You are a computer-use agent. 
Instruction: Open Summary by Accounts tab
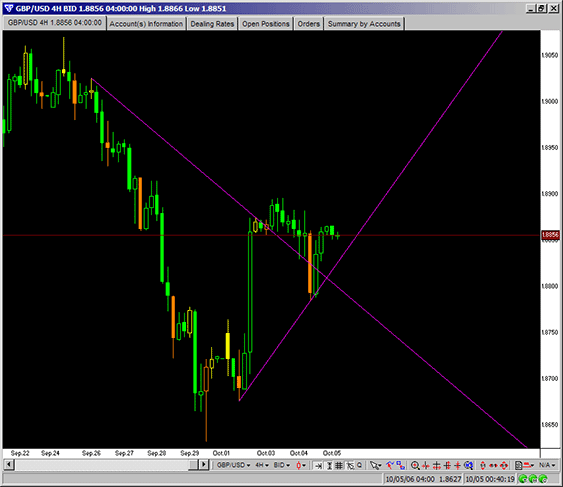click(x=364, y=24)
